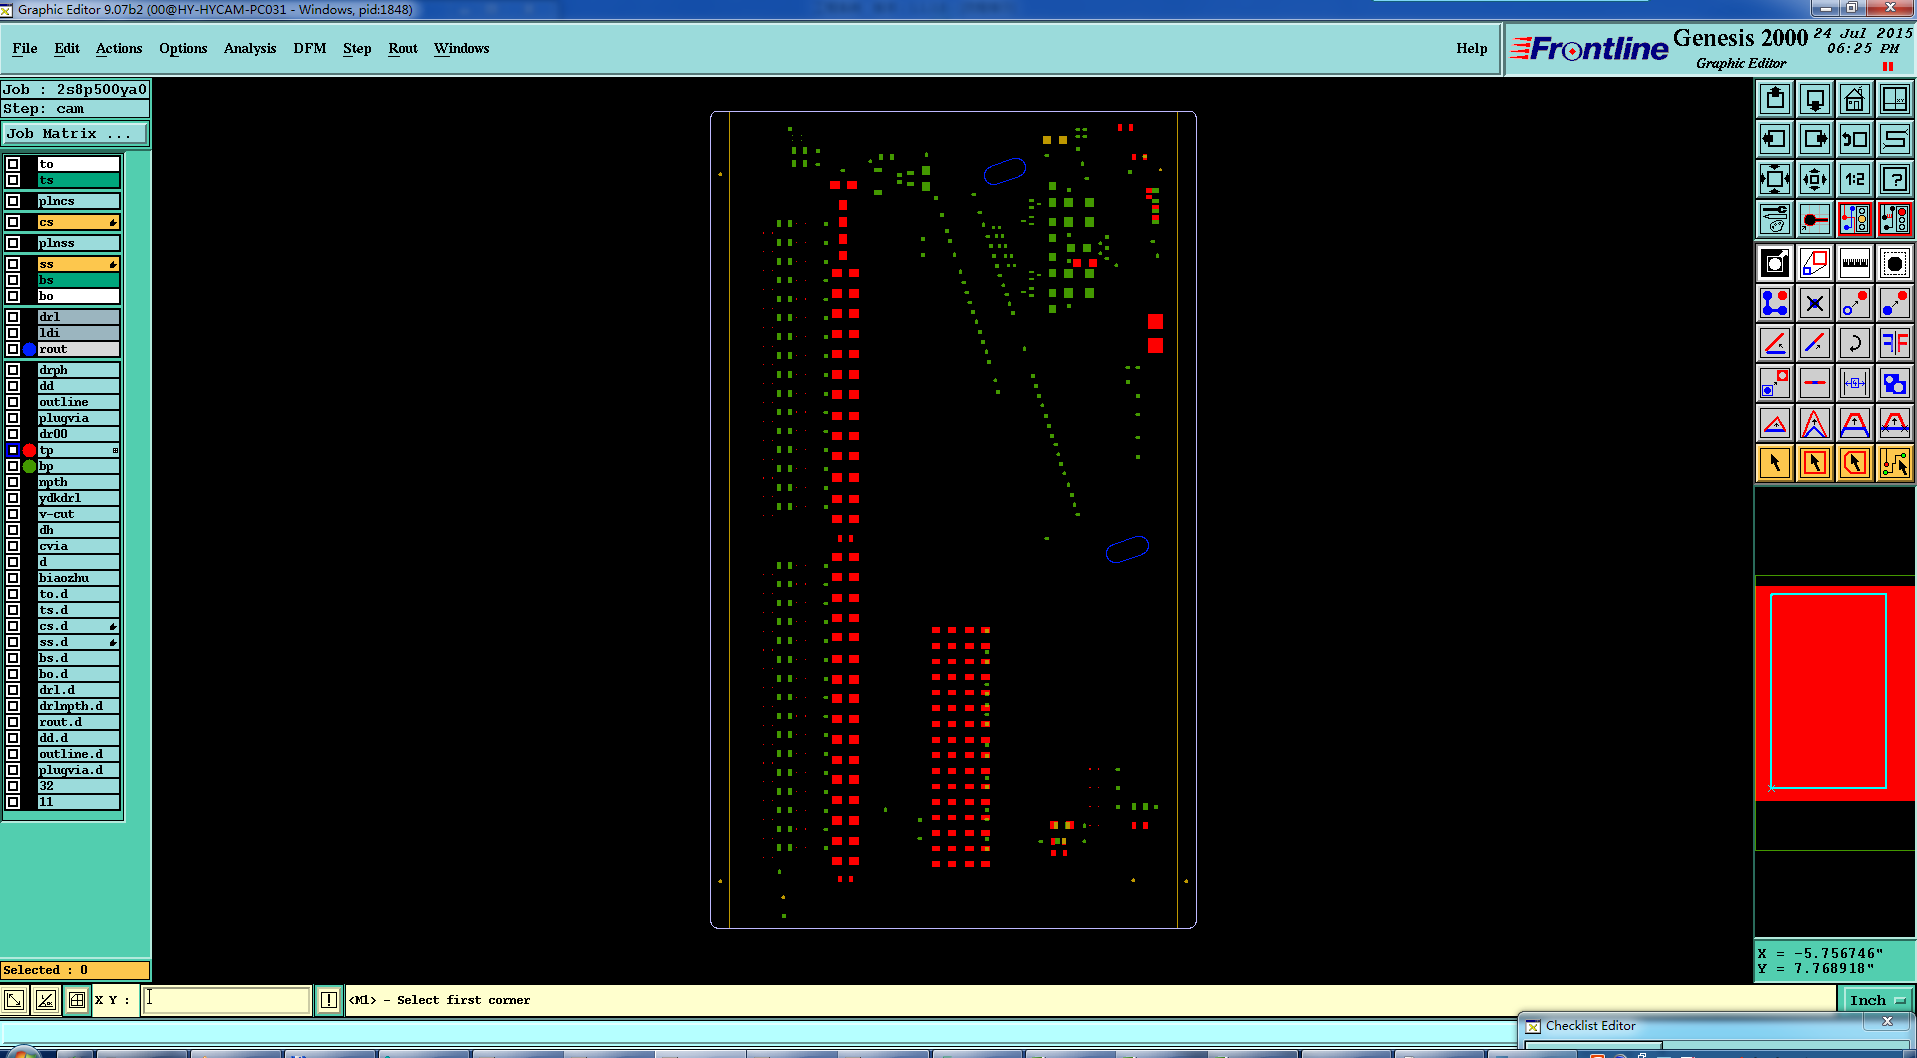The image size is (1917, 1058).
Task: Click the ruler measurement icon
Action: 1855,263
